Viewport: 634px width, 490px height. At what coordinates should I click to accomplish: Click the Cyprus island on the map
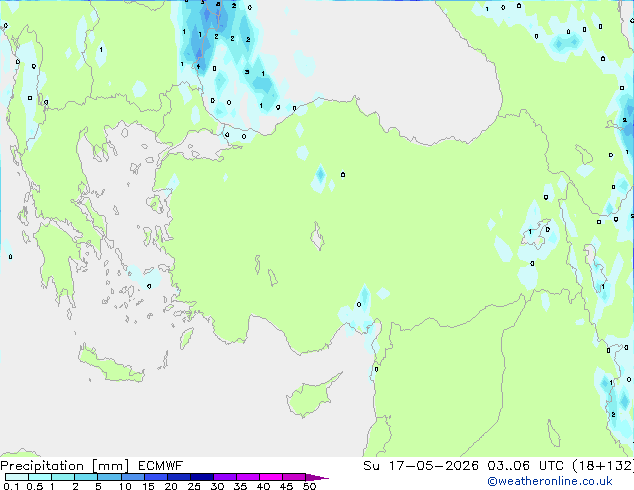click(312, 397)
